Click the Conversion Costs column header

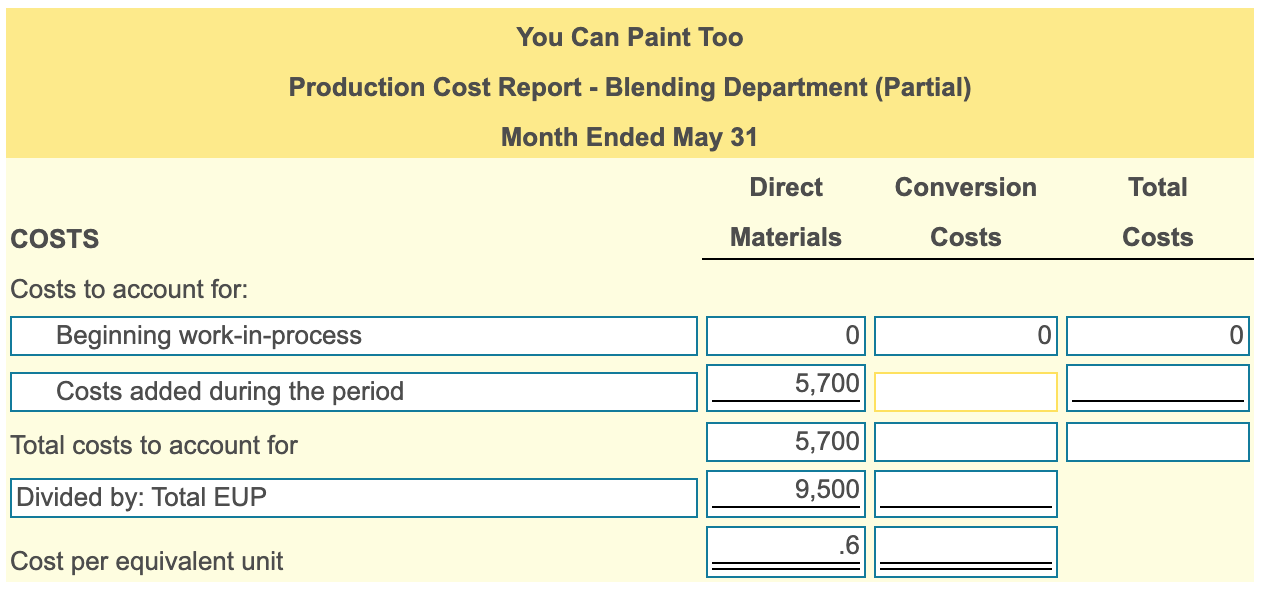965,212
